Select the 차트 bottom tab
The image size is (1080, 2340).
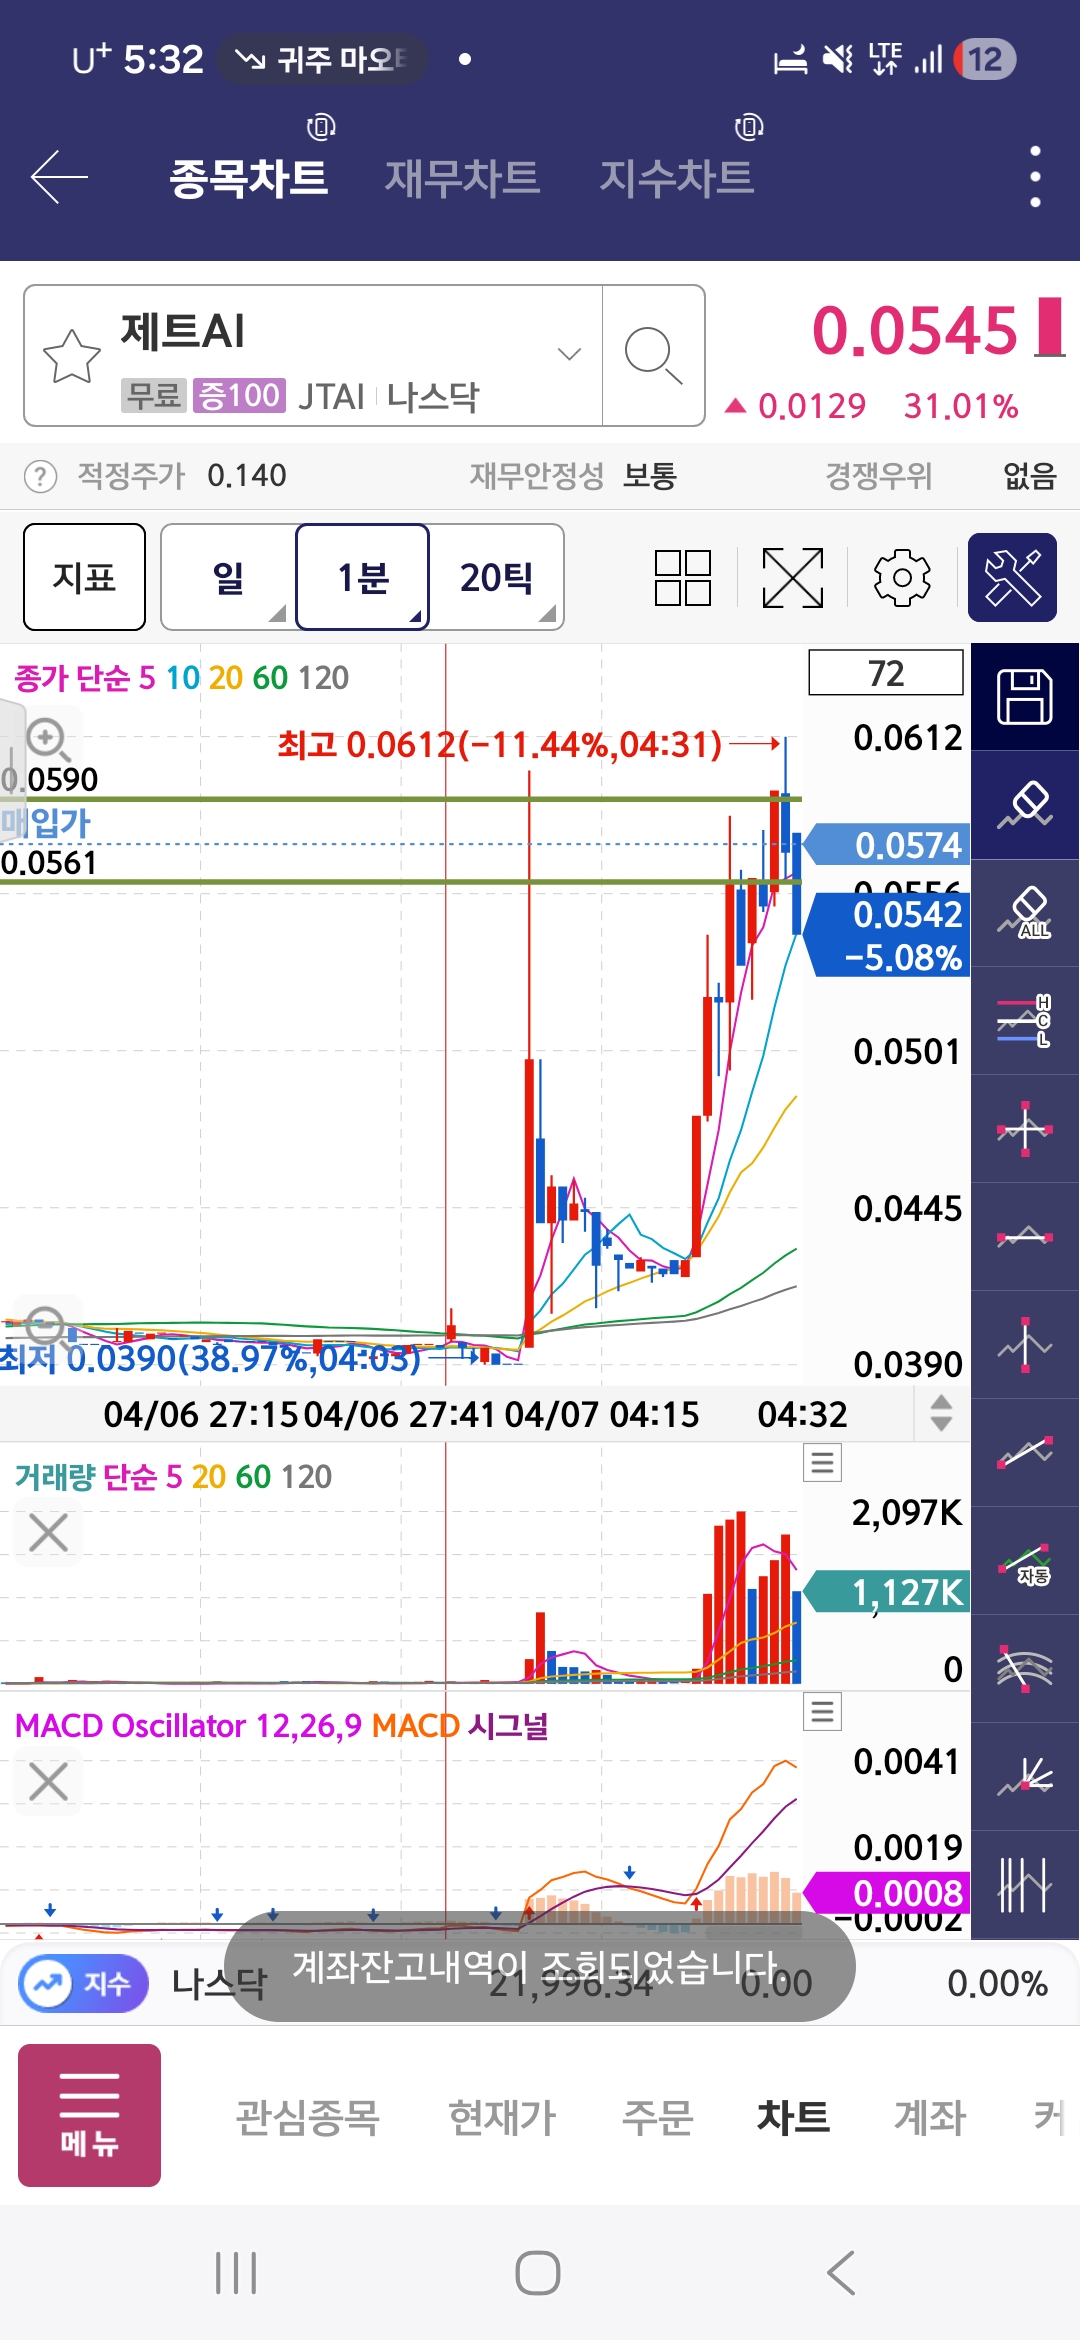(793, 2117)
